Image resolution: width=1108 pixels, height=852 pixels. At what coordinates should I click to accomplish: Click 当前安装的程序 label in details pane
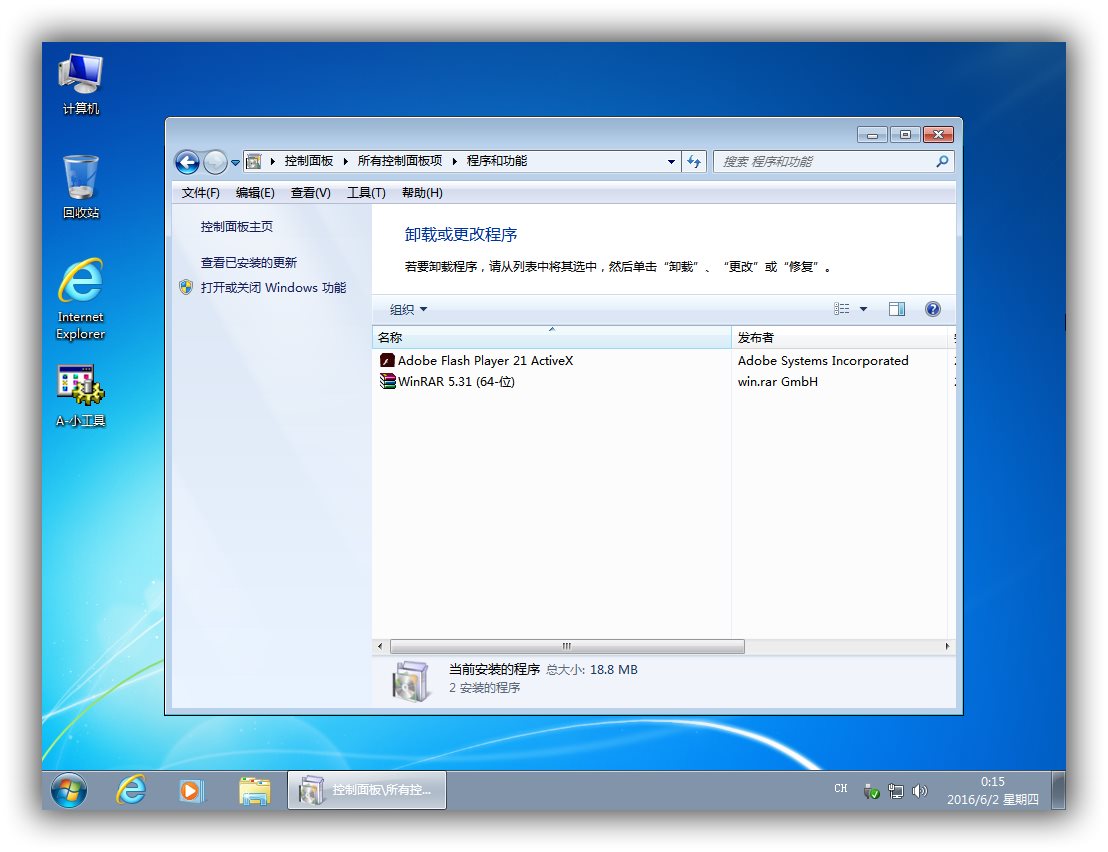tap(495, 670)
